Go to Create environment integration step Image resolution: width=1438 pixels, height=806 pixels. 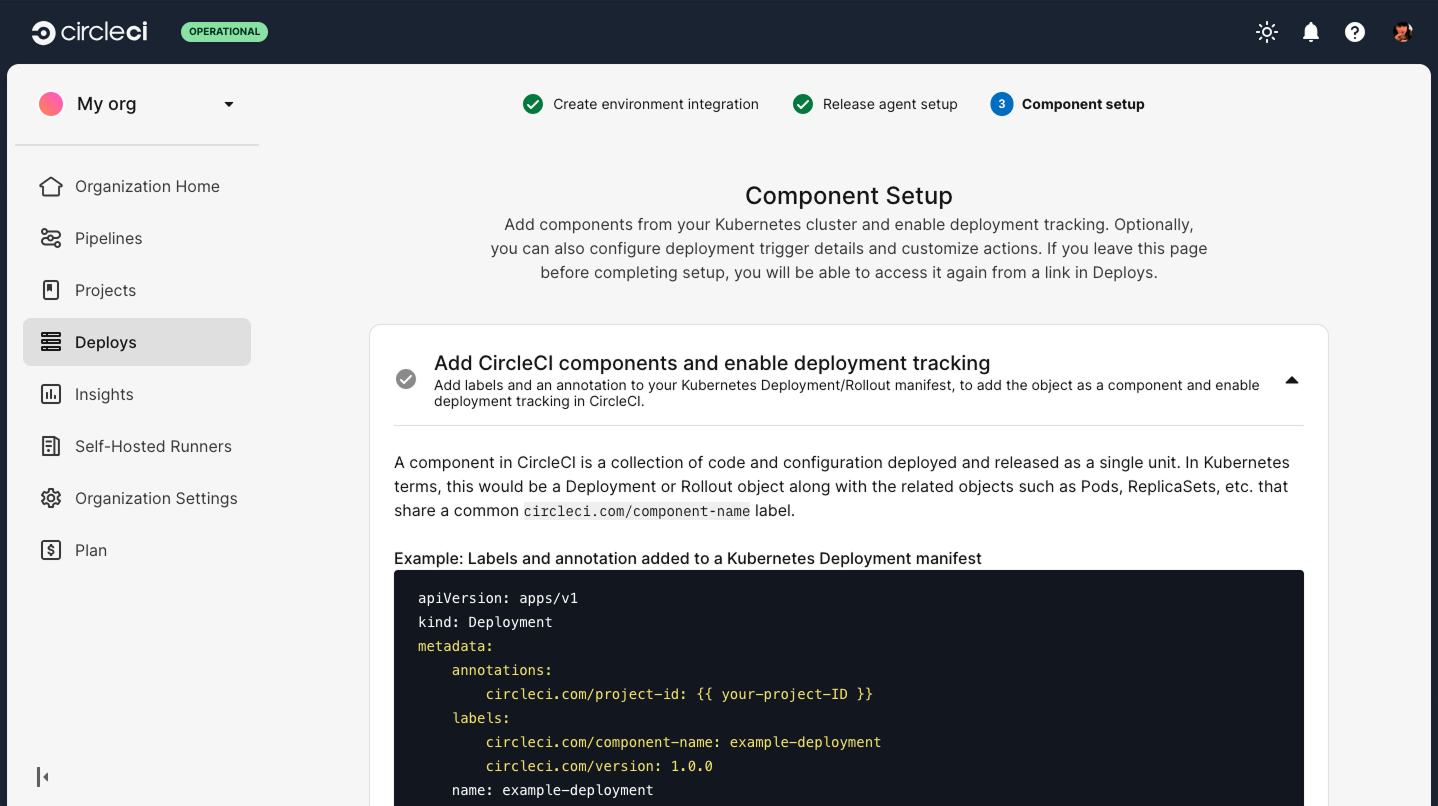coord(656,104)
